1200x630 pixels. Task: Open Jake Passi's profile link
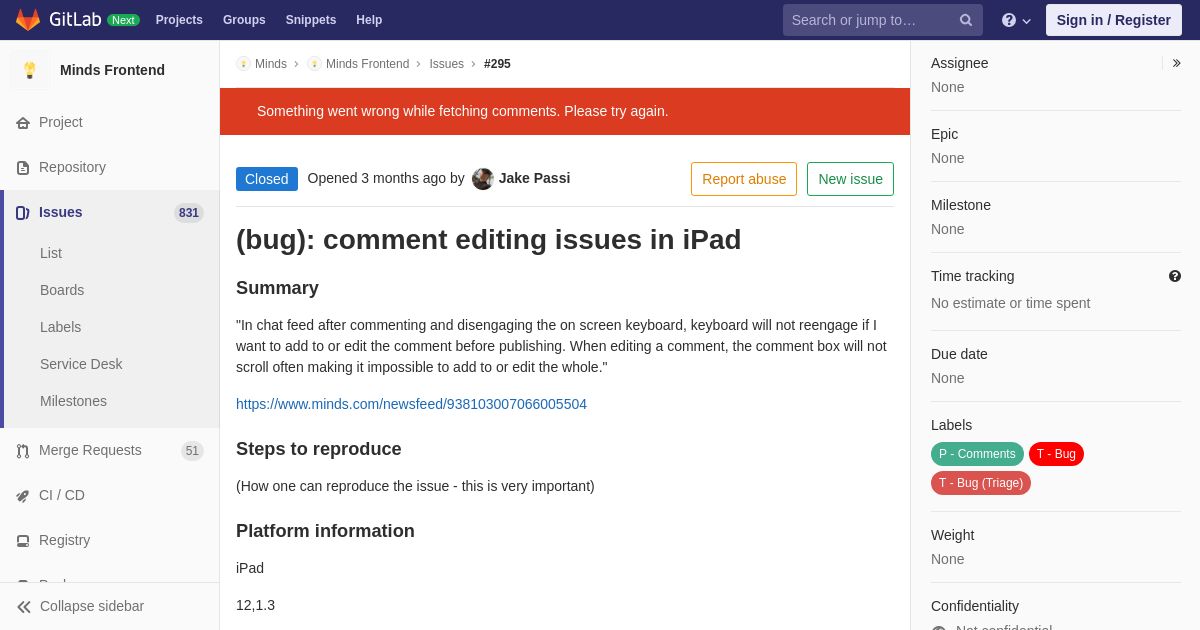534,178
